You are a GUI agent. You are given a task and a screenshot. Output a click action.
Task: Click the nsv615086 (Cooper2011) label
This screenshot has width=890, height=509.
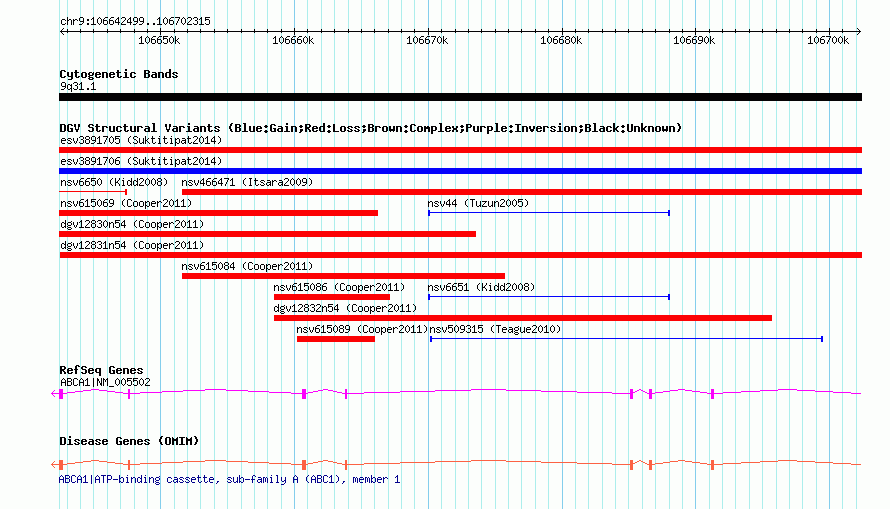pyautogui.click(x=339, y=287)
